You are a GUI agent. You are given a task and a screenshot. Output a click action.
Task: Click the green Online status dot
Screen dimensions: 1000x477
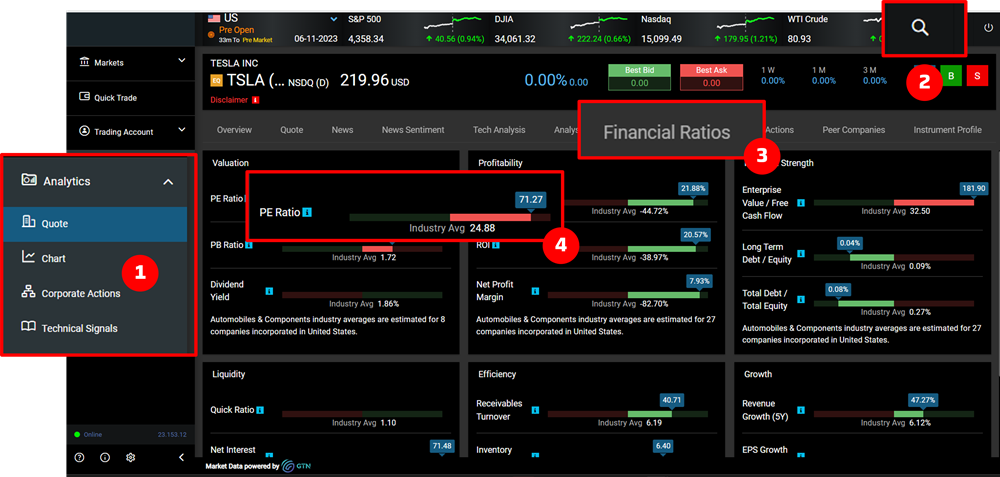point(77,435)
